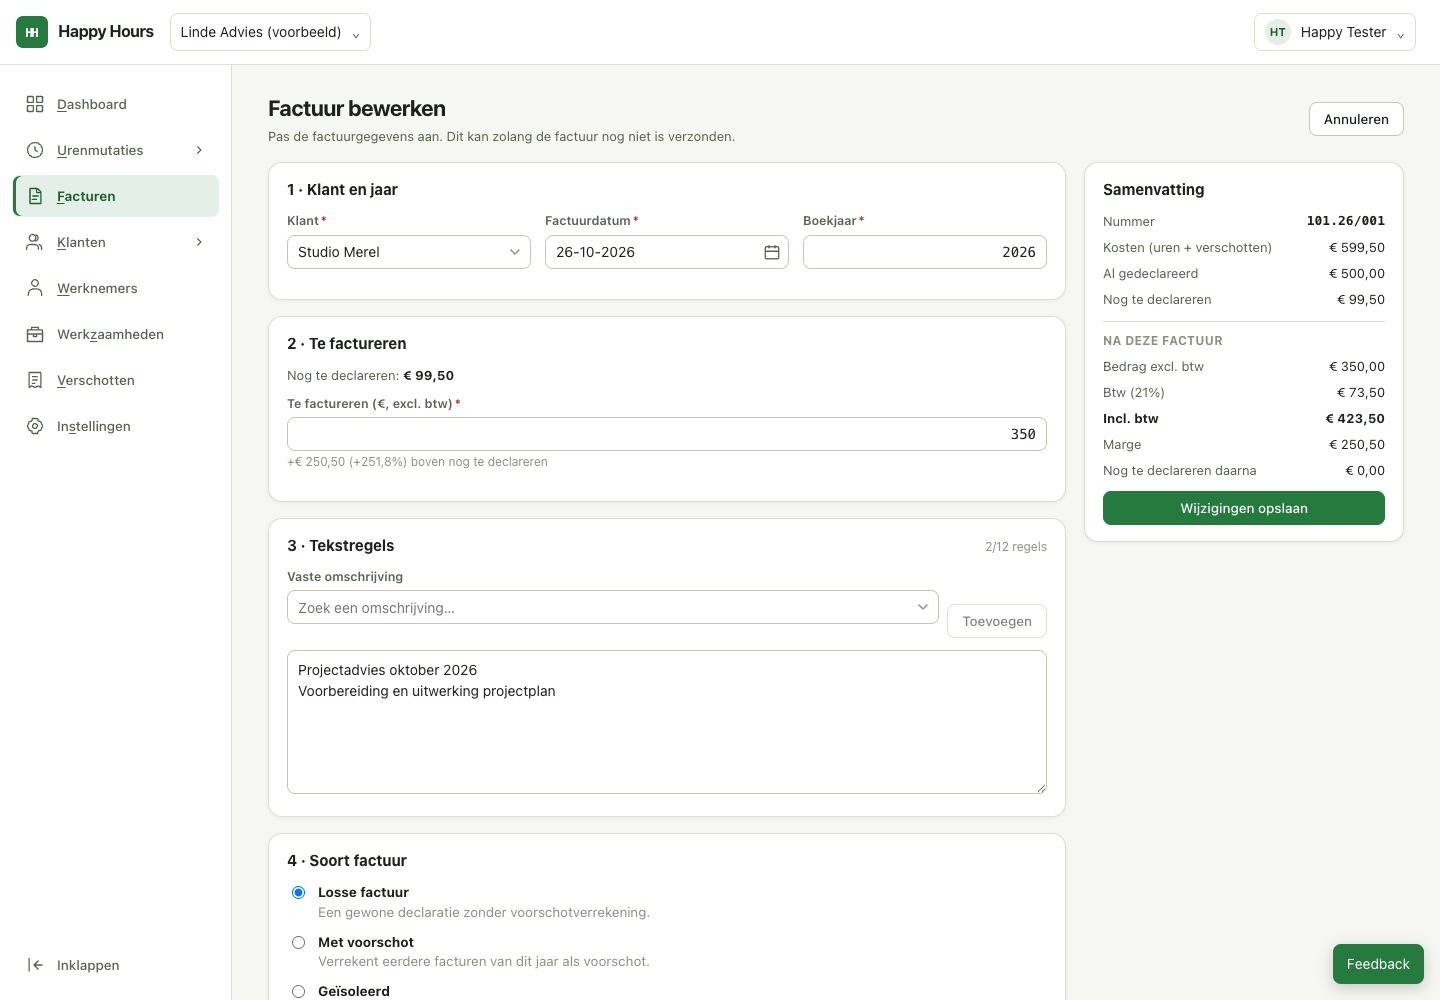Go to Dashboard in the sidebar
1440x1000 pixels.
(x=116, y=104)
